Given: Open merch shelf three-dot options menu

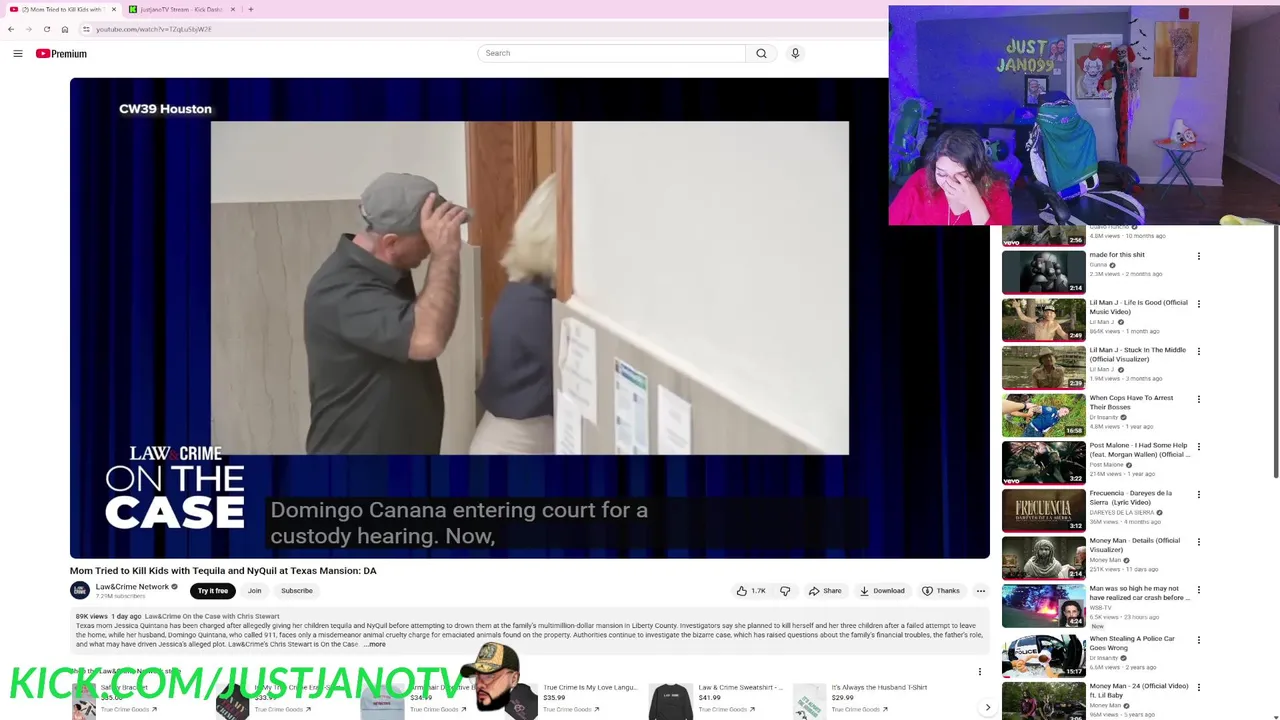Looking at the screenshot, I should pyautogui.click(x=980, y=672).
